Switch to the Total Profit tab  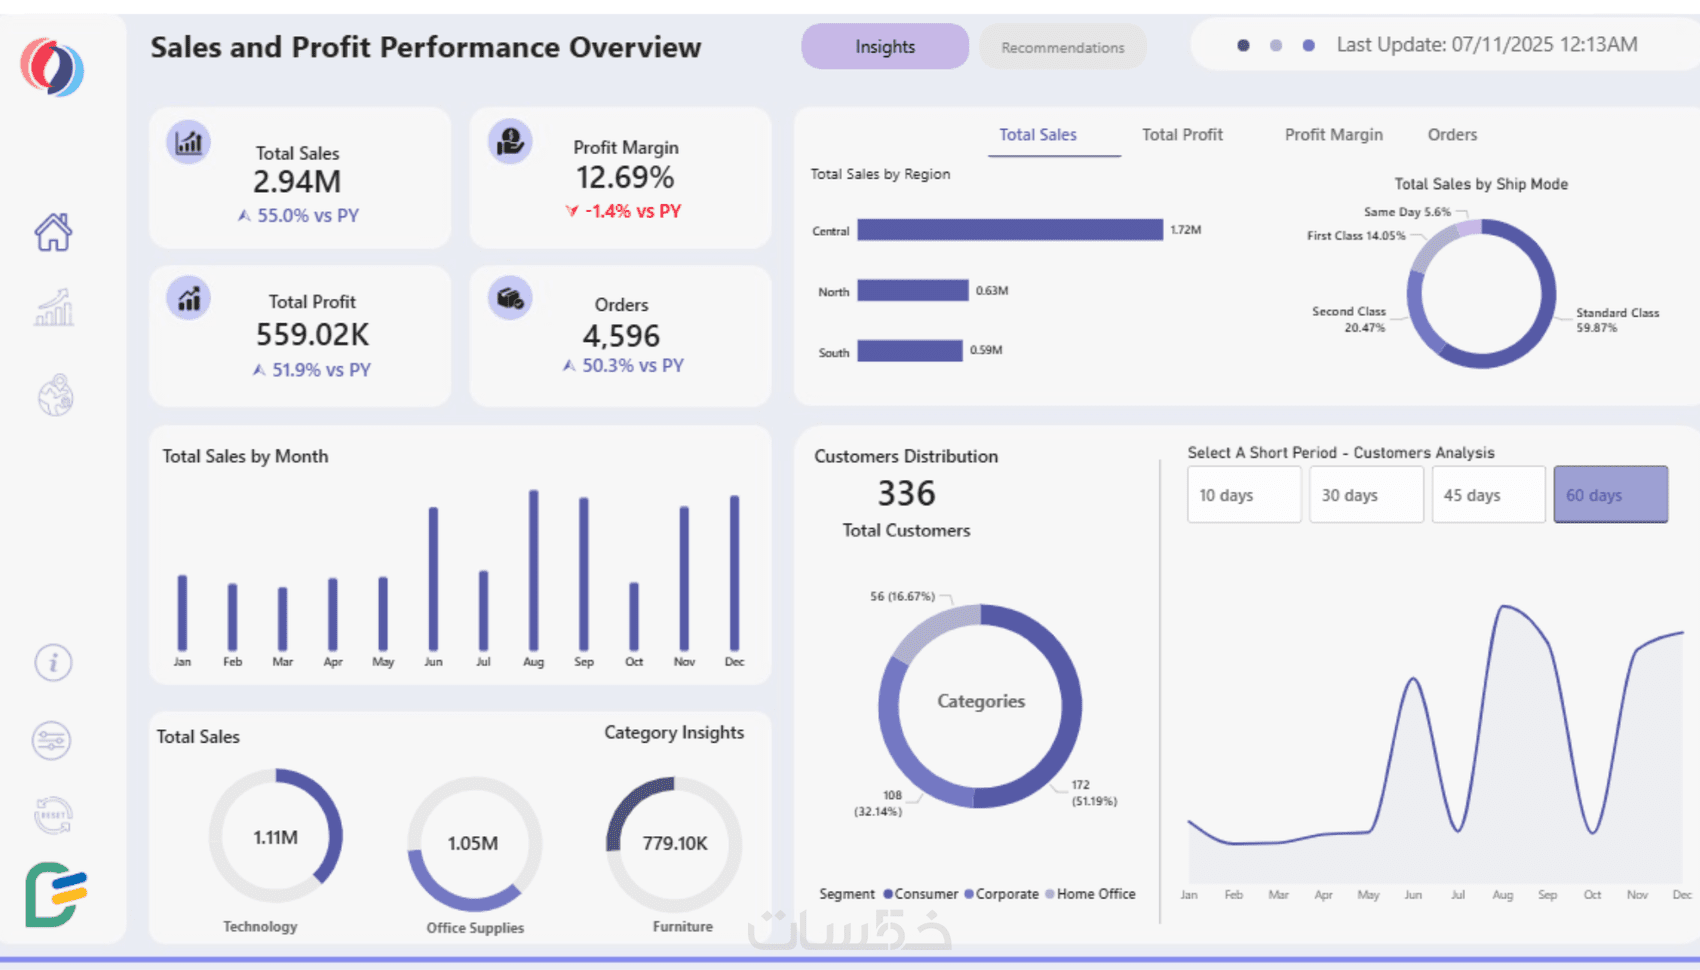click(x=1182, y=135)
